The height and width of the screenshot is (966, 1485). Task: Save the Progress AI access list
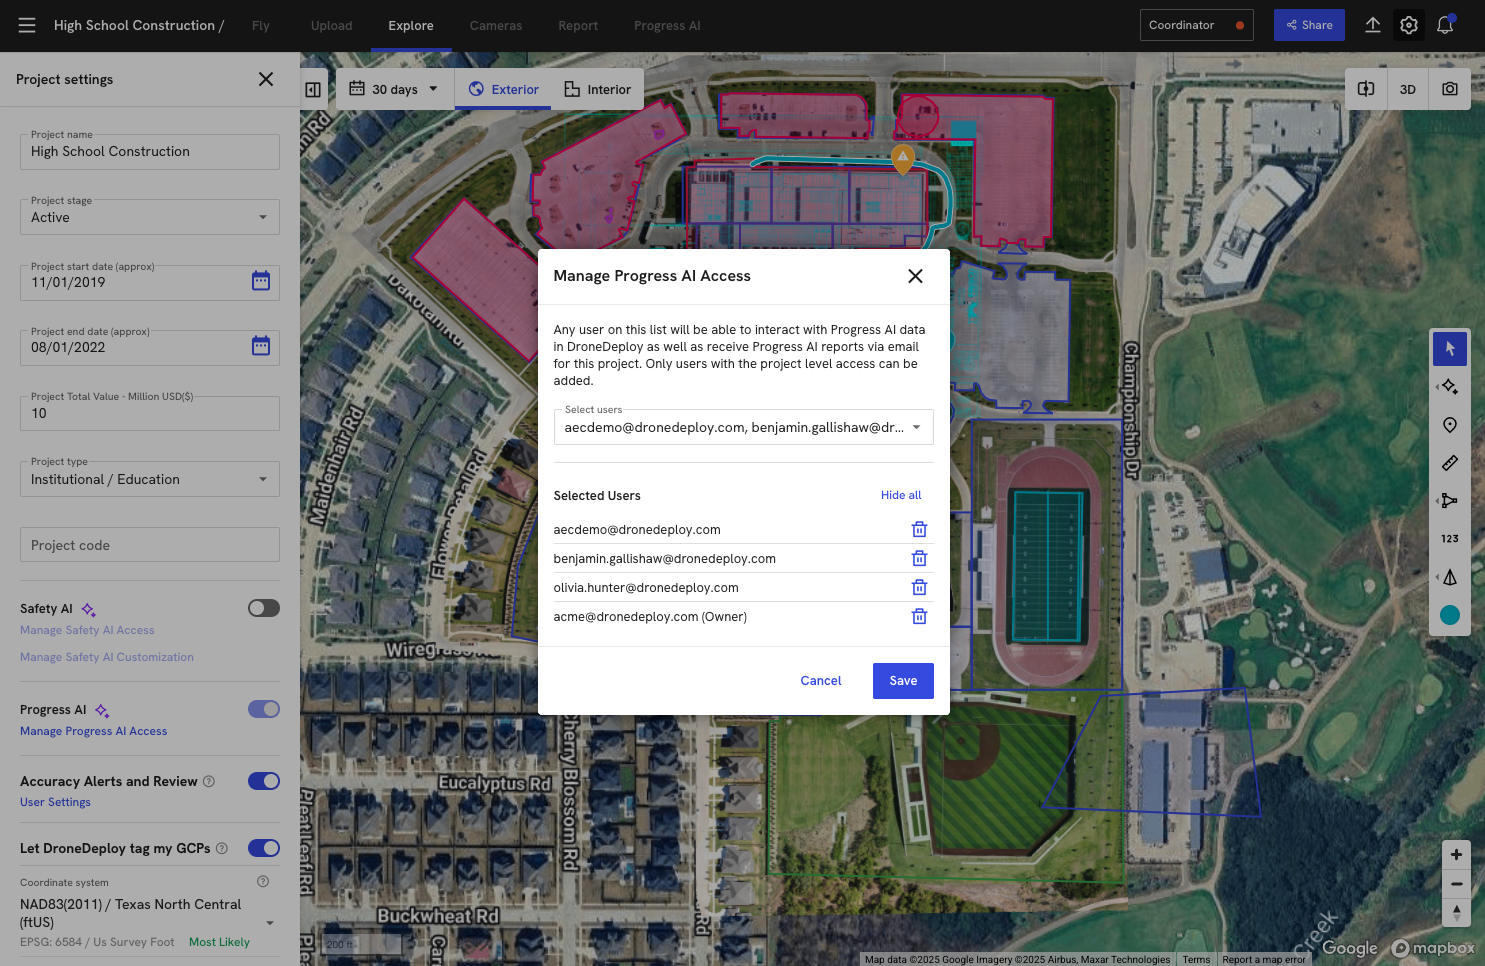[x=903, y=681]
